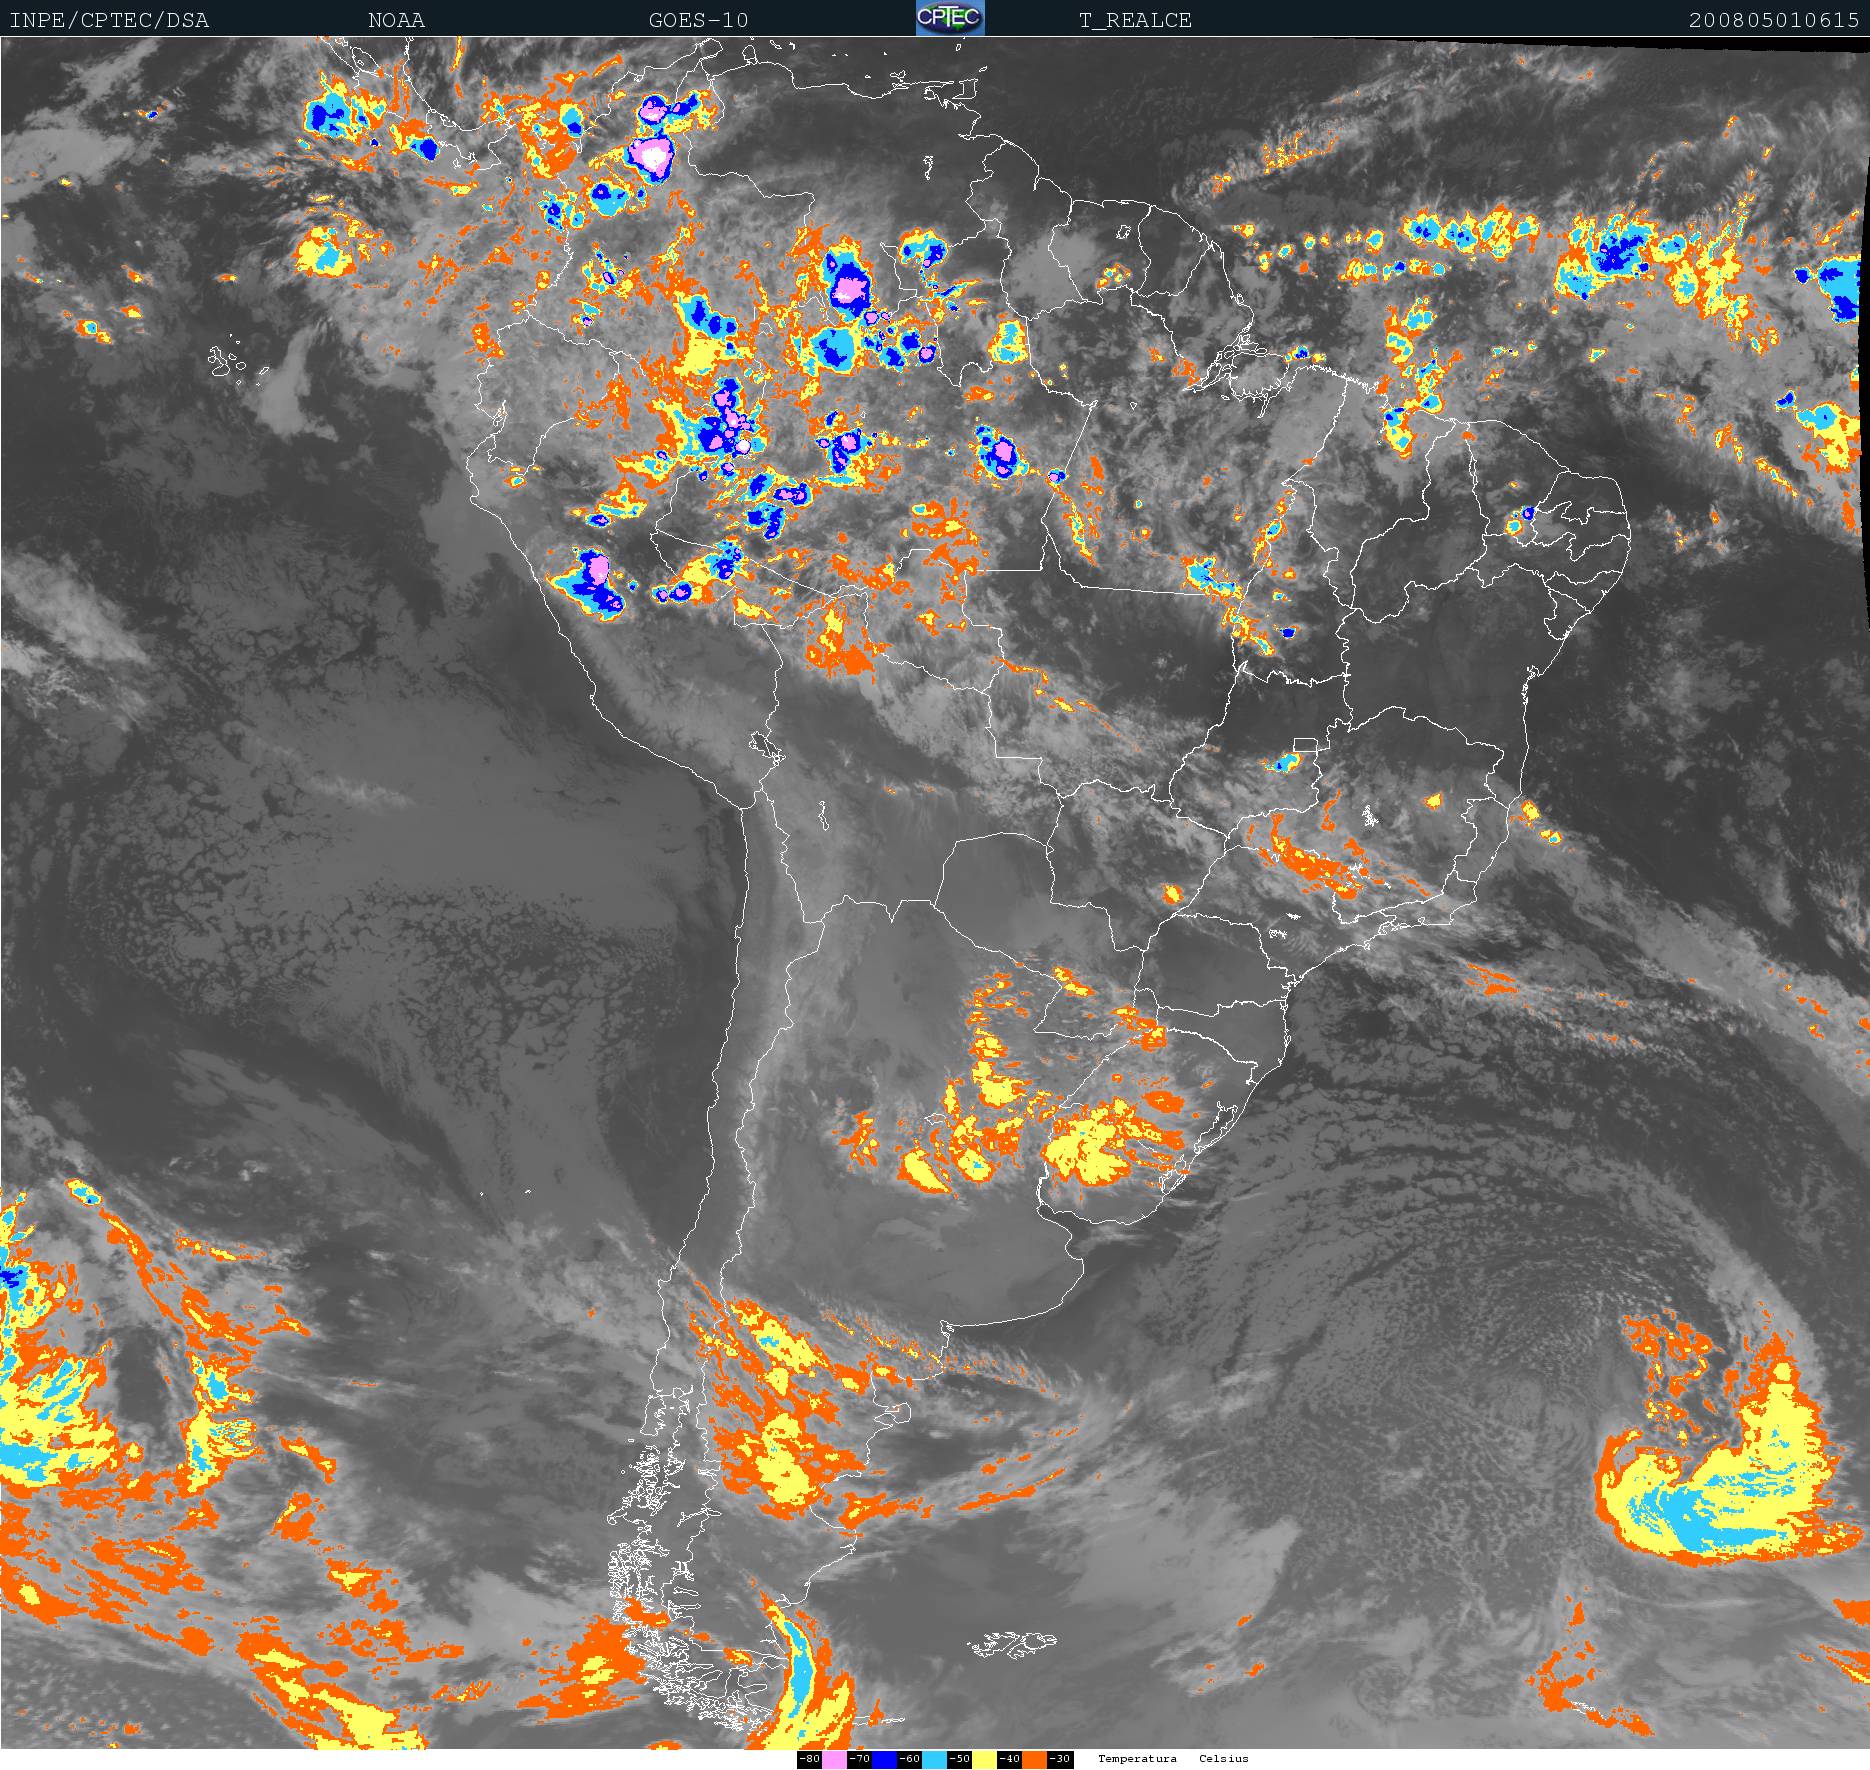Click the -80 legend value

[809, 1759]
